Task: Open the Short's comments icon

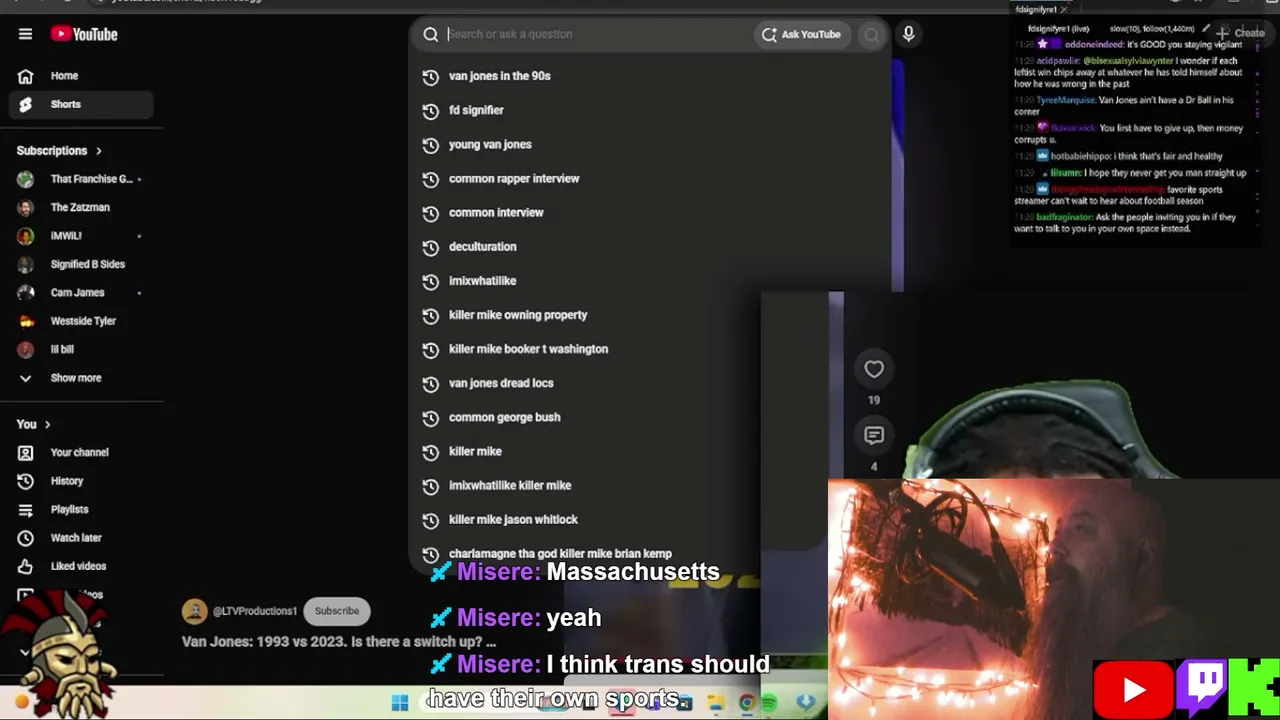Action: [874, 436]
